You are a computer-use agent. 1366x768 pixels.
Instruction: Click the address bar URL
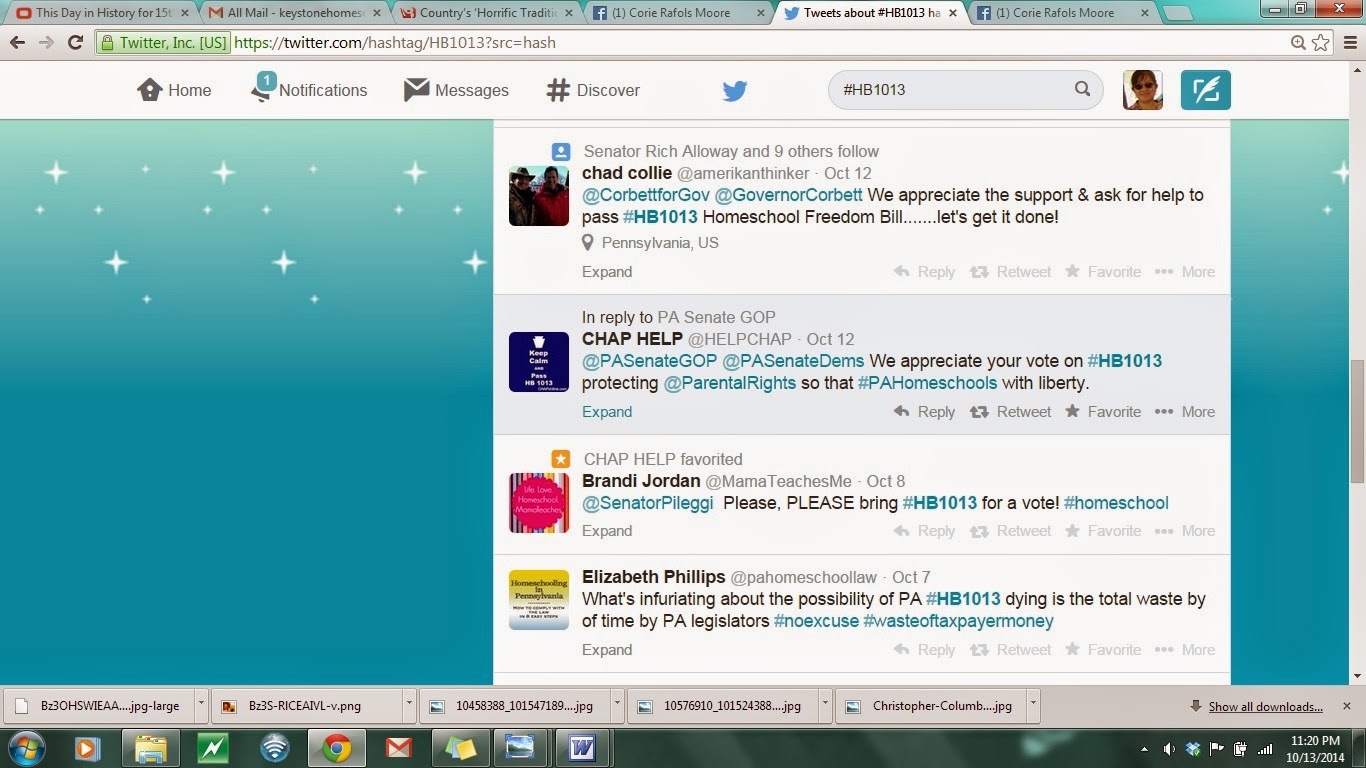coord(395,43)
